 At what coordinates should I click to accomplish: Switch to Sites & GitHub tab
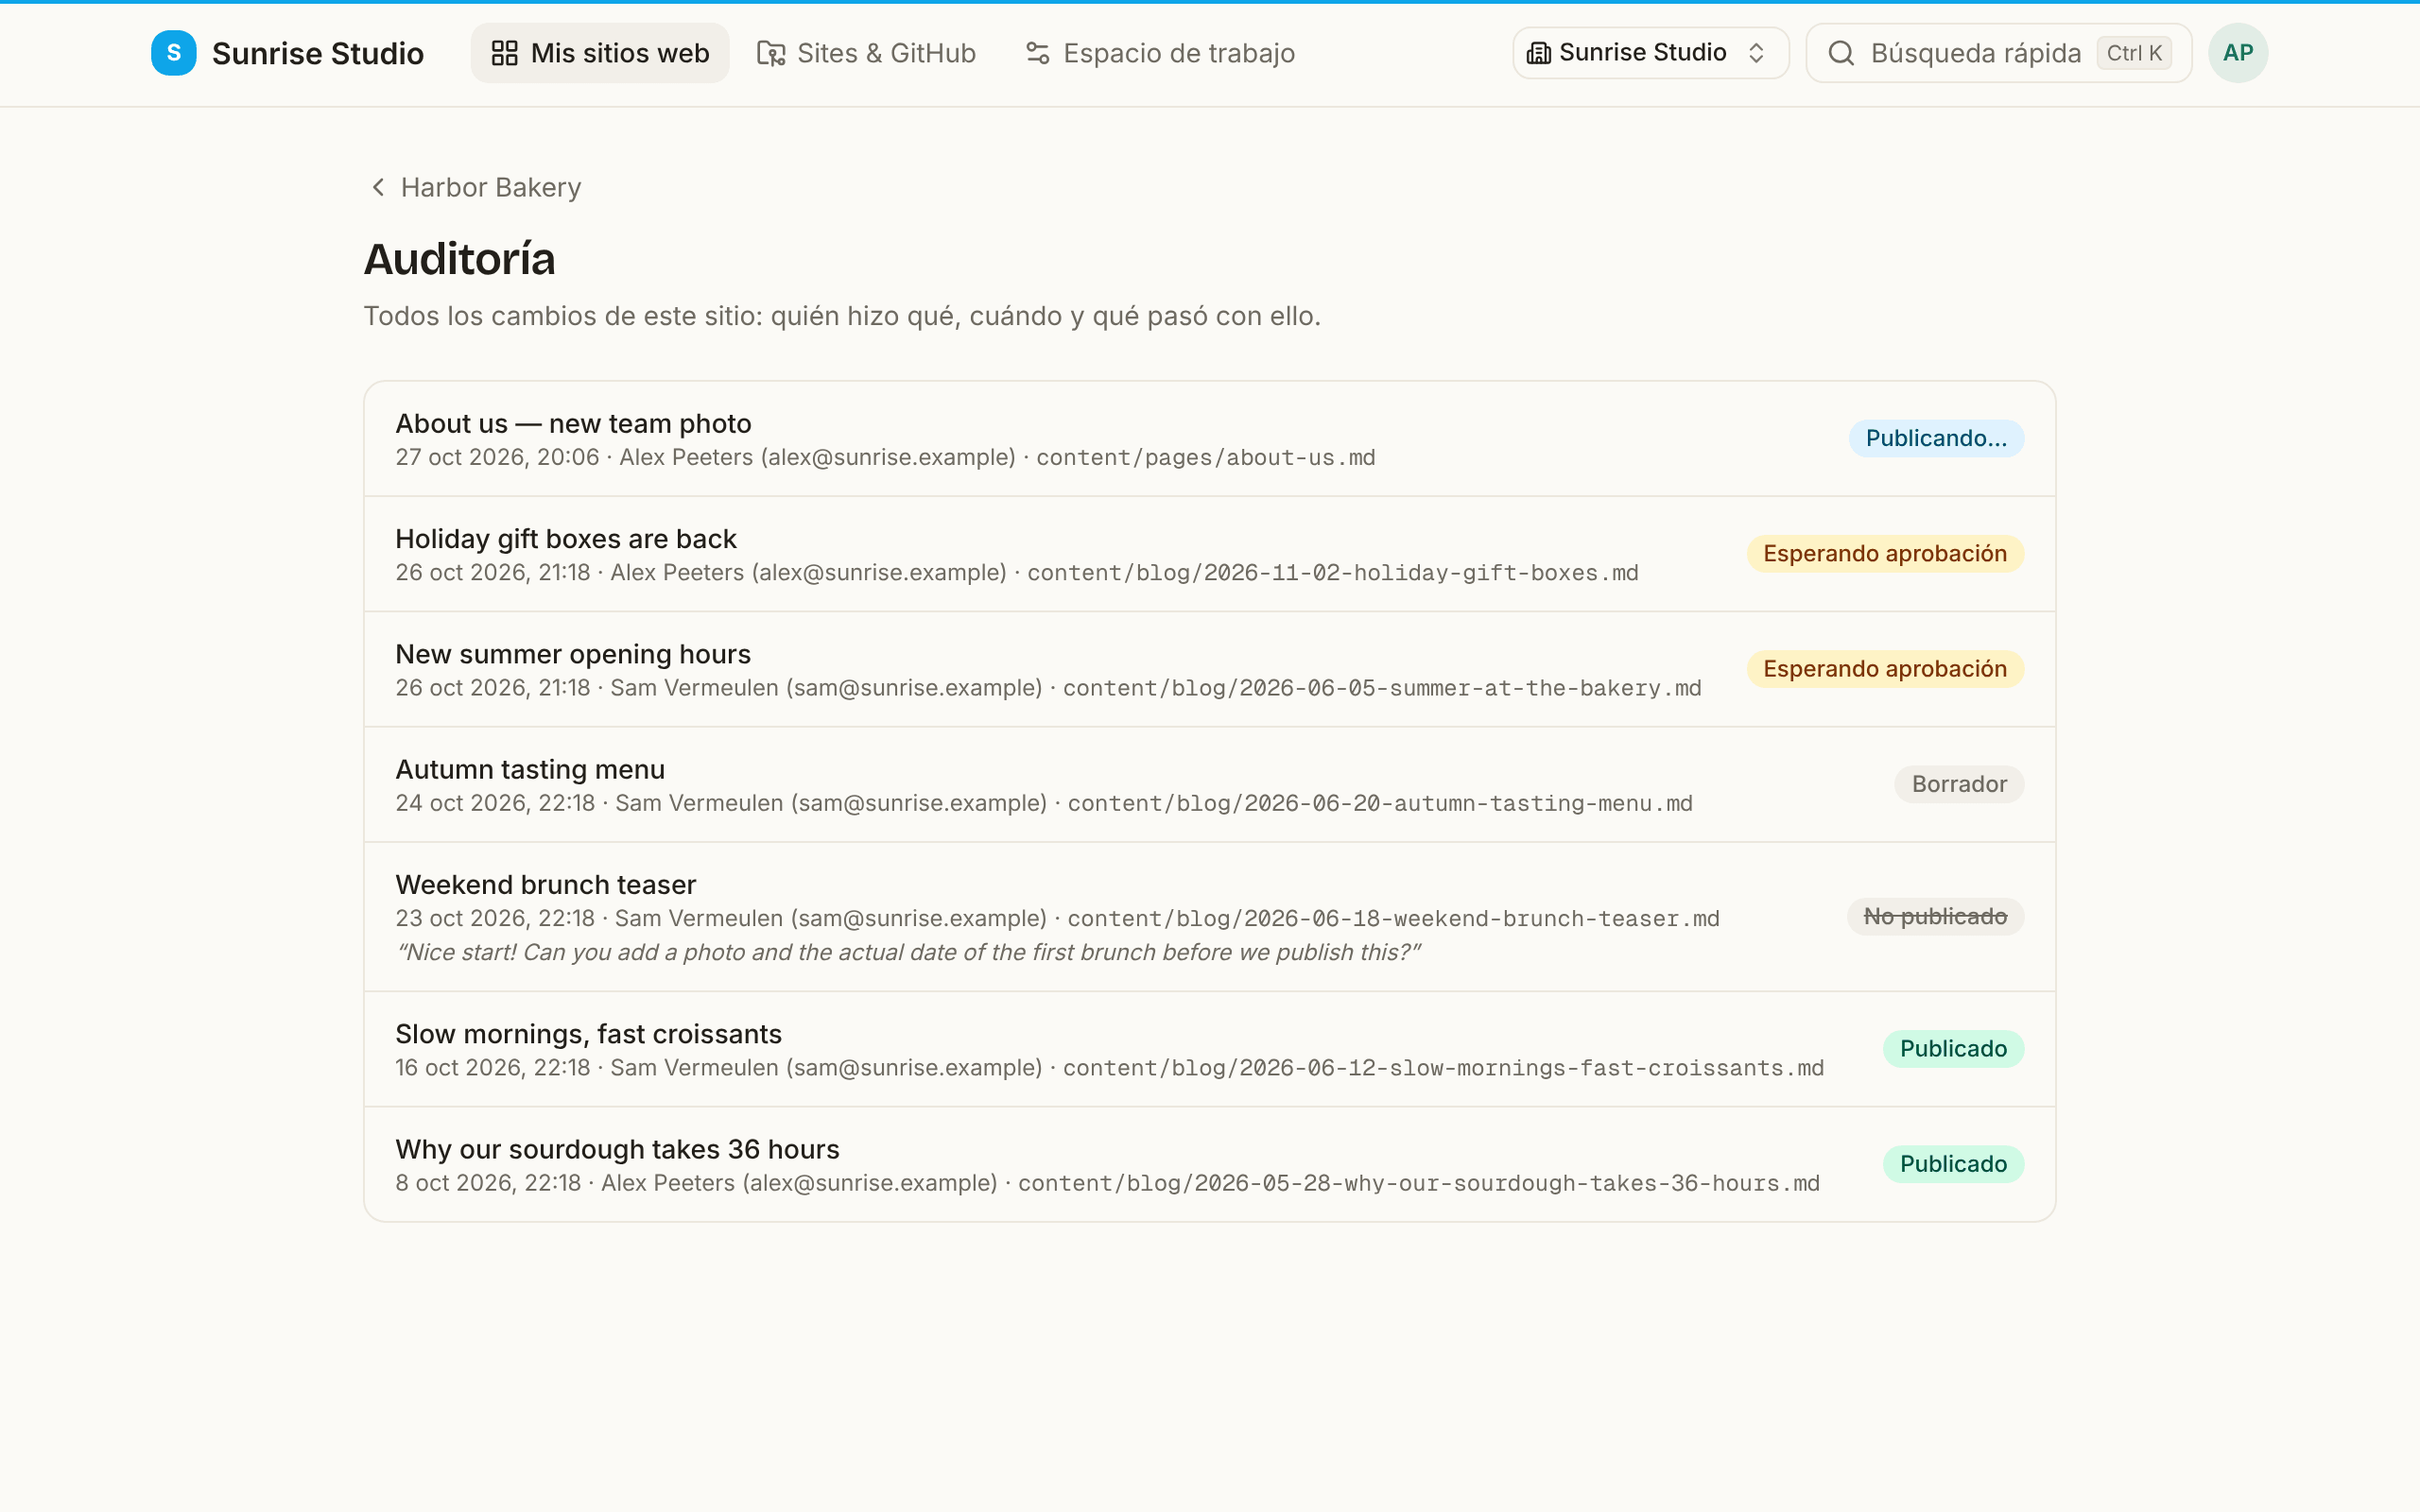click(x=866, y=53)
